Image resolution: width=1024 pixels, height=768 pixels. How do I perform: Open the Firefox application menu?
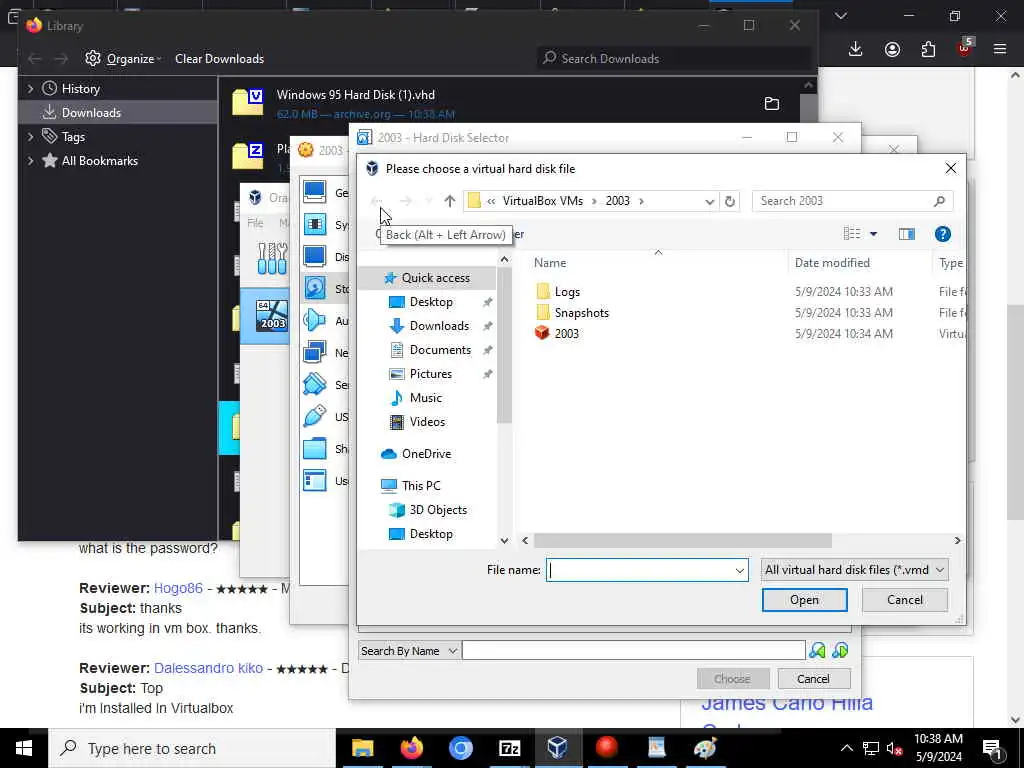click(x=1000, y=49)
